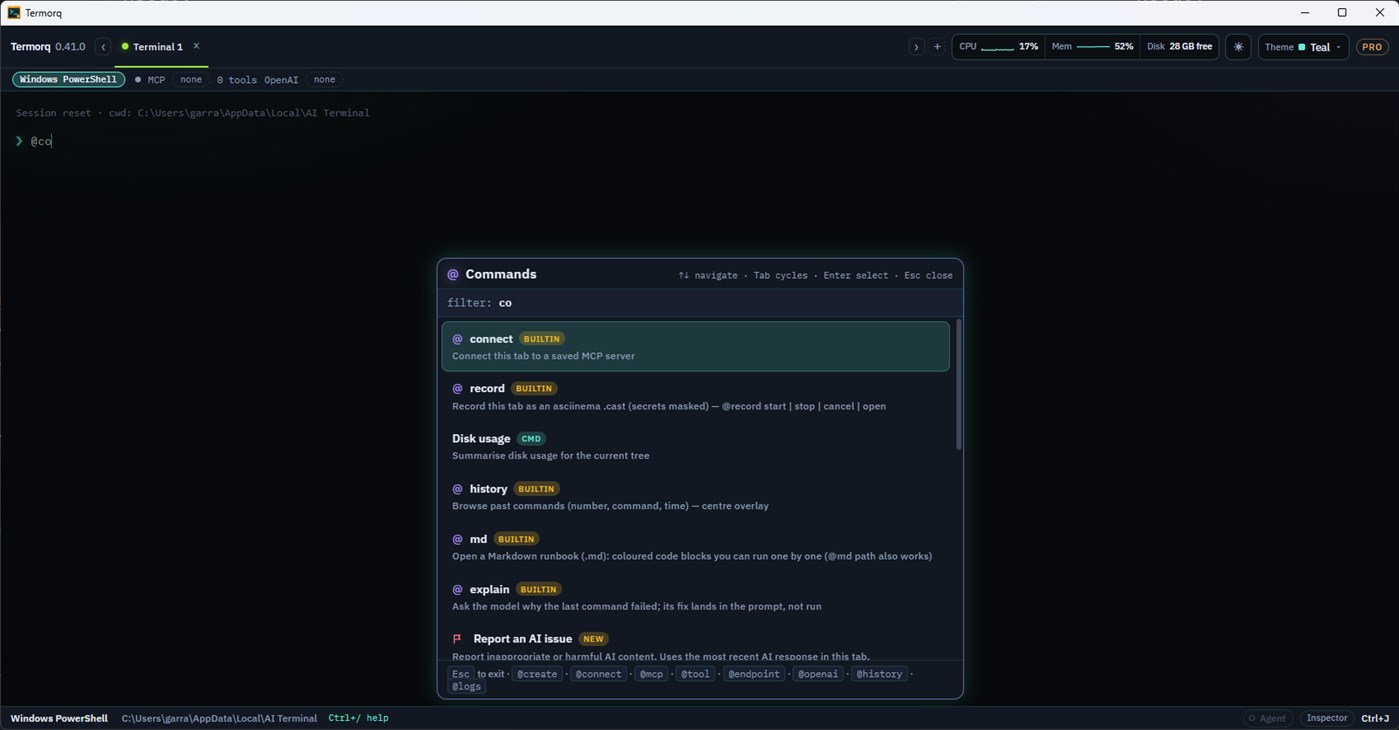Open the PRO badge
Screen dimensions: 1399x730
pyautogui.click(x=1372, y=47)
